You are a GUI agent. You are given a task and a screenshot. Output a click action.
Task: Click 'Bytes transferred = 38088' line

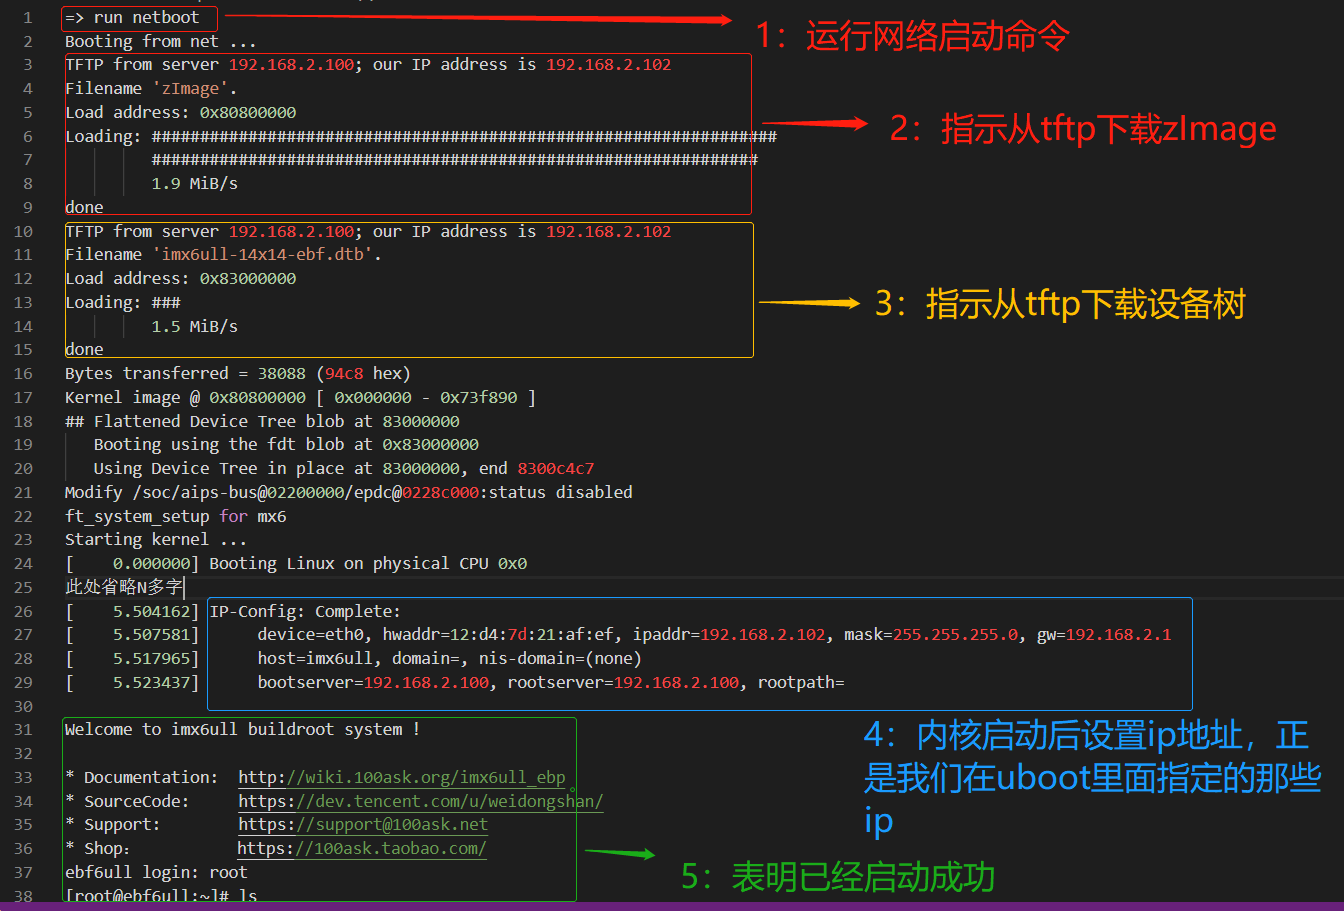(x=238, y=373)
